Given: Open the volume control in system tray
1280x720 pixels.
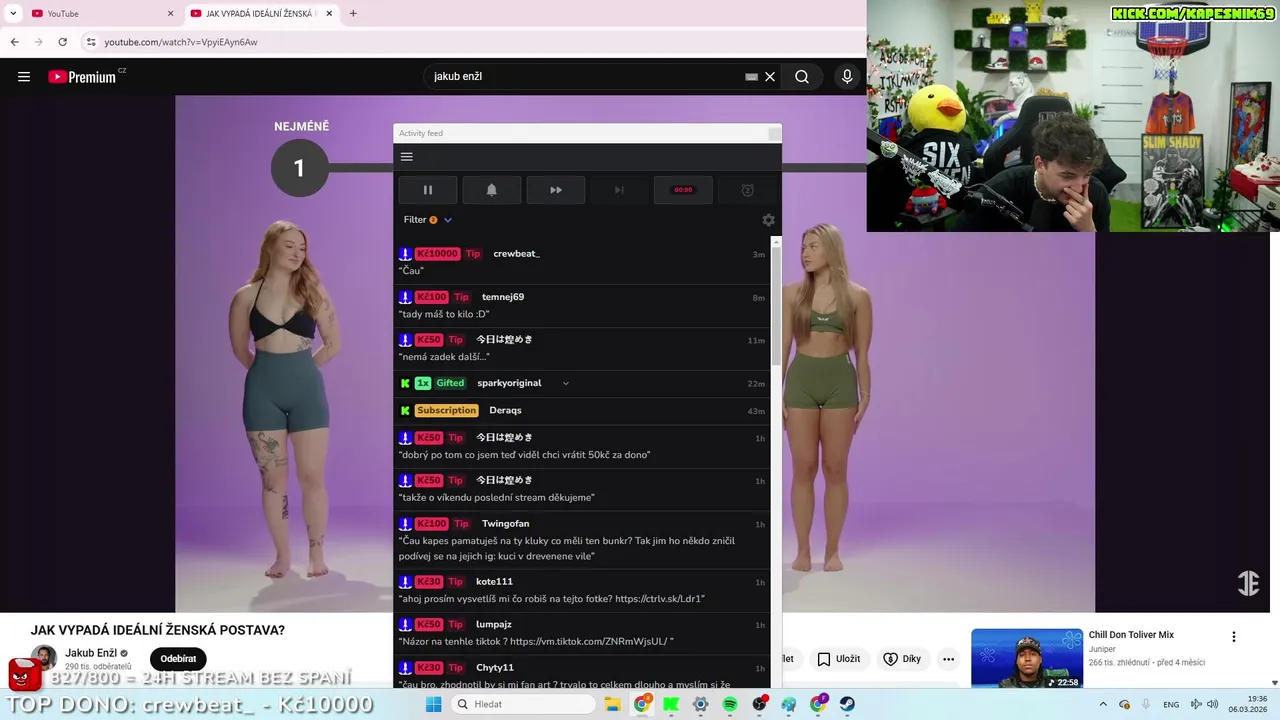Looking at the screenshot, I should pyautogui.click(x=1212, y=704).
